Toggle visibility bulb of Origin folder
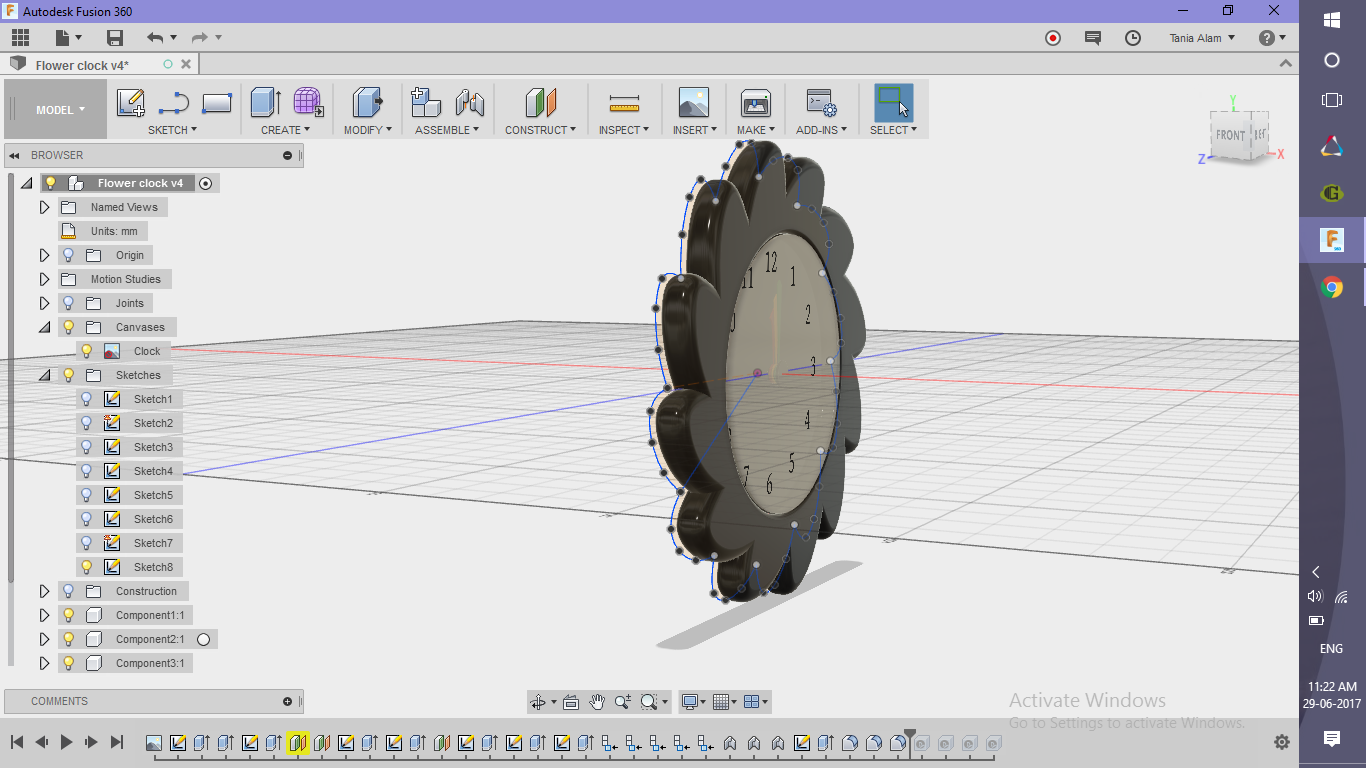The height and width of the screenshot is (768, 1366). pyautogui.click(x=68, y=255)
